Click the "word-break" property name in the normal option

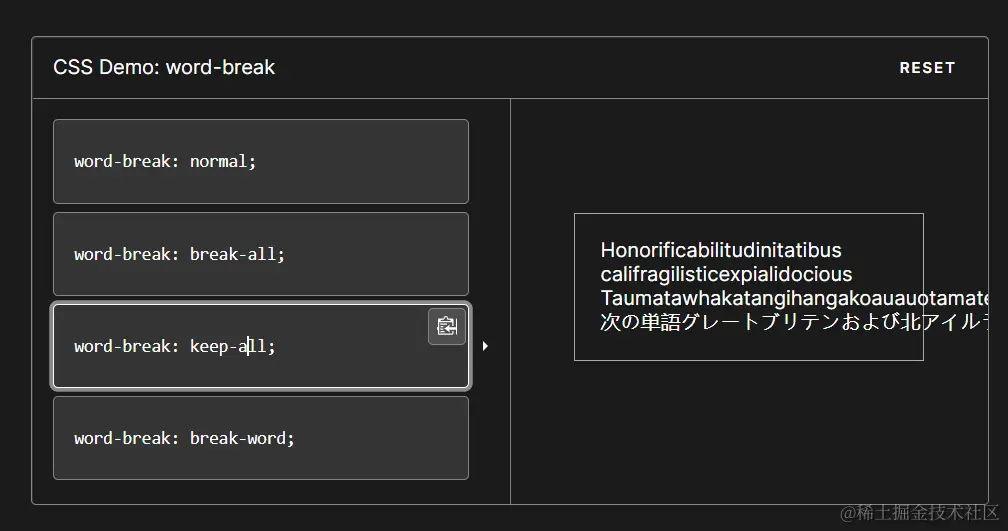122,161
